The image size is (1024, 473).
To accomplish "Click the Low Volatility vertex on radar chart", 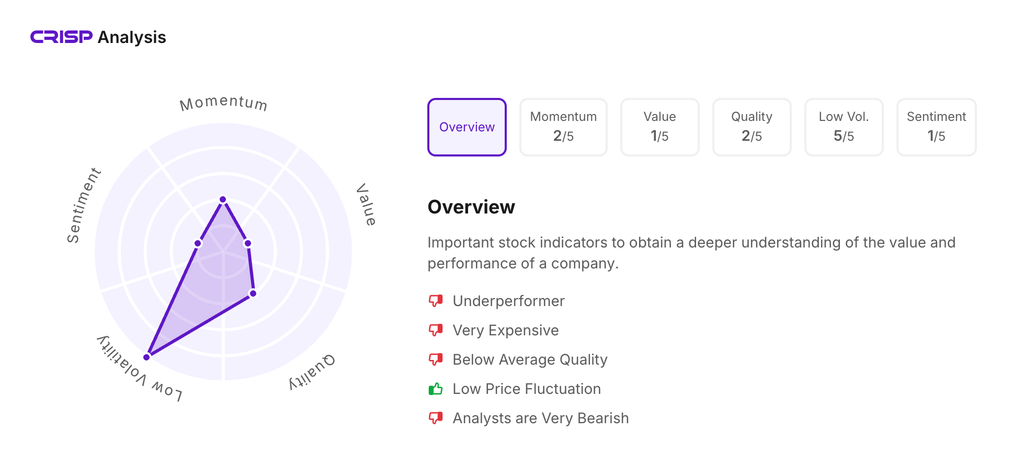I will pyautogui.click(x=148, y=356).
